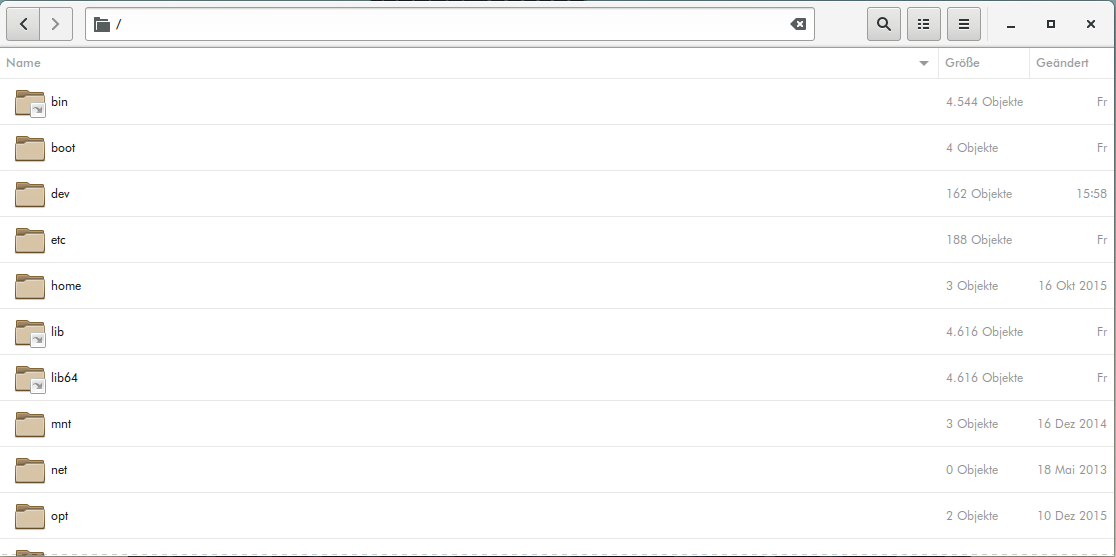Select the bin folder icon
This screenshot has height=557, width=1116.
pyautogui.click(x=30, y=102)
